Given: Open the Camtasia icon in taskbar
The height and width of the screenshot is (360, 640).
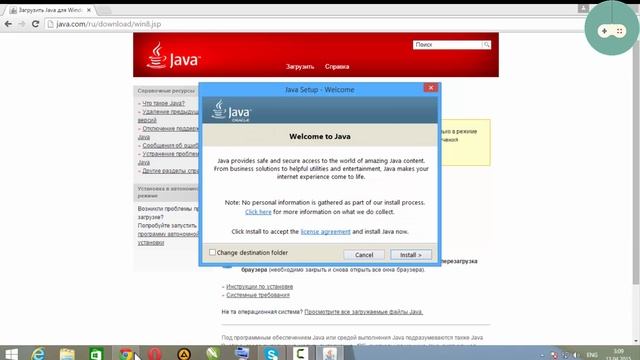Looking at the screenshot, I should 300,353.
